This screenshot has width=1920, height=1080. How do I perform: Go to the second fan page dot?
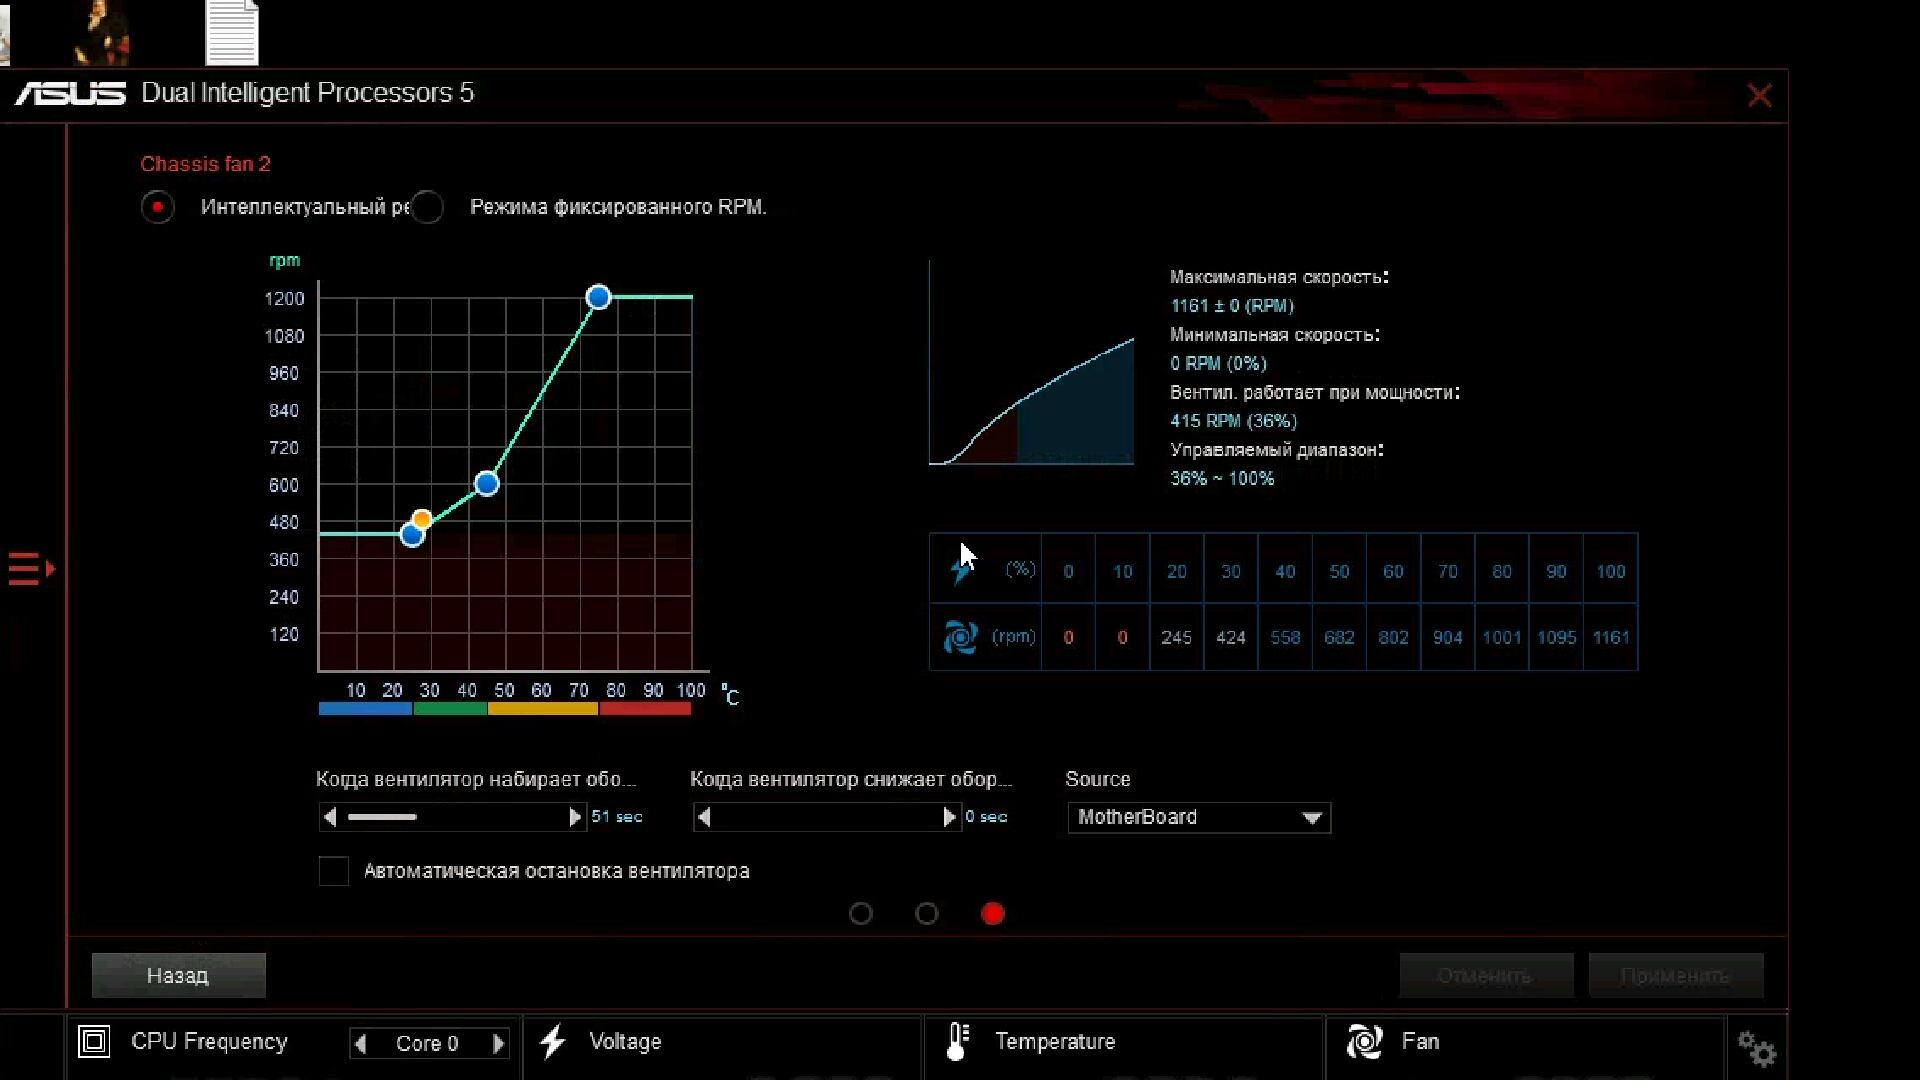point(927,914)
